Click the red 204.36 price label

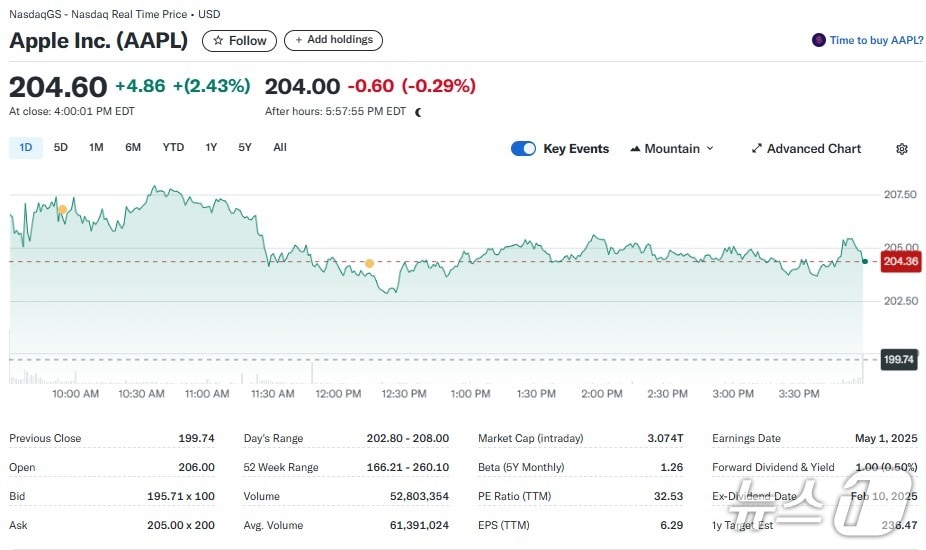click(x=900, y=262)
